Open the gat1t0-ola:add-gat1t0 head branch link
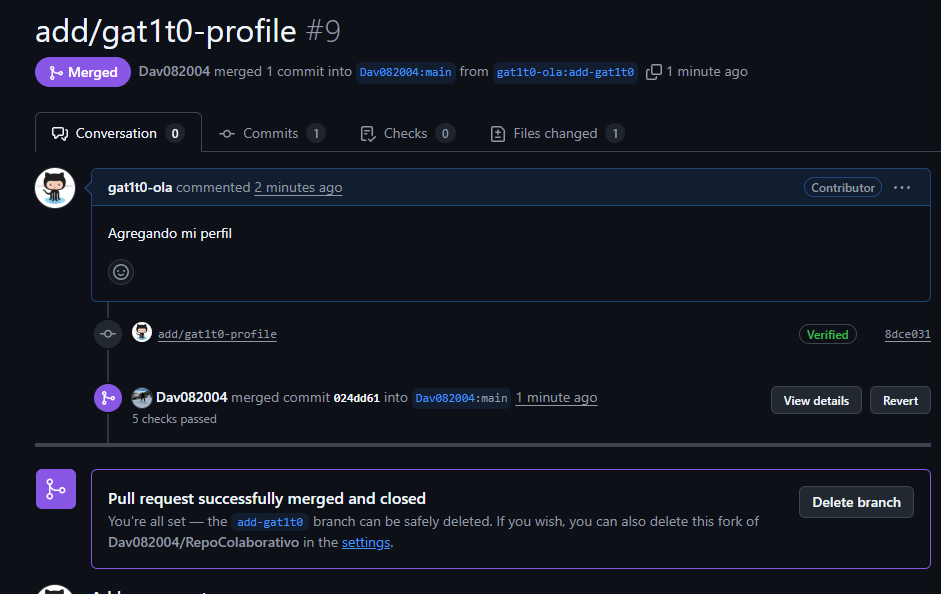Image resolution: width=941 pixels, height=594 pixels. coord(565,72)
